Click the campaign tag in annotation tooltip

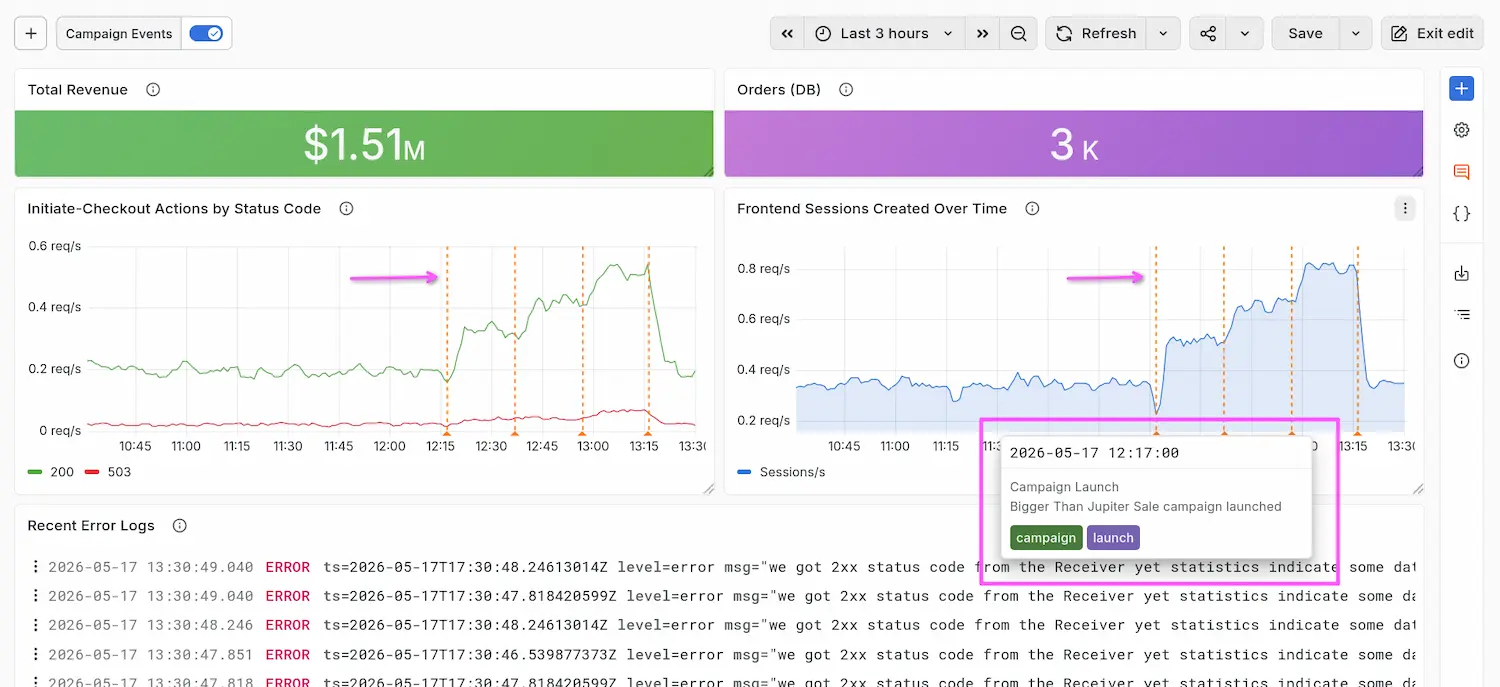(x=1046, y=538)
